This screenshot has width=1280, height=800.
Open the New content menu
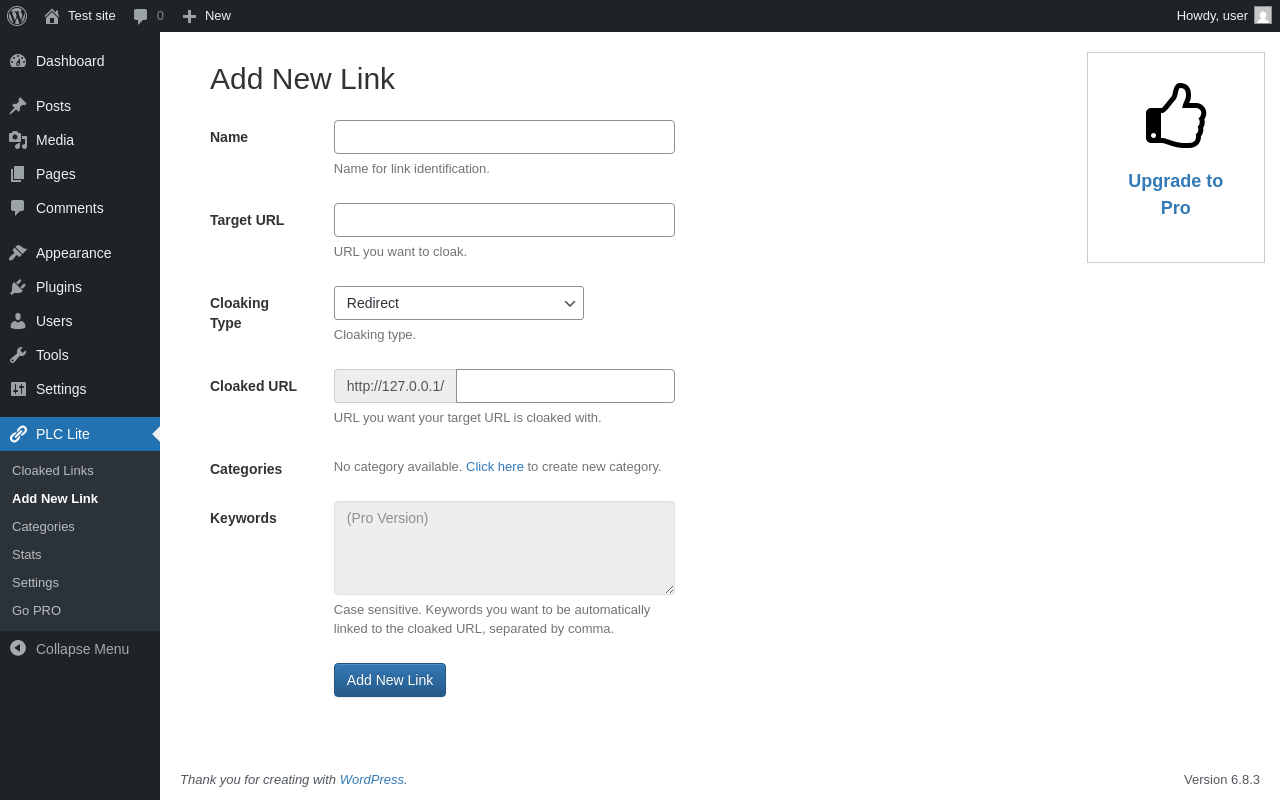207,16
